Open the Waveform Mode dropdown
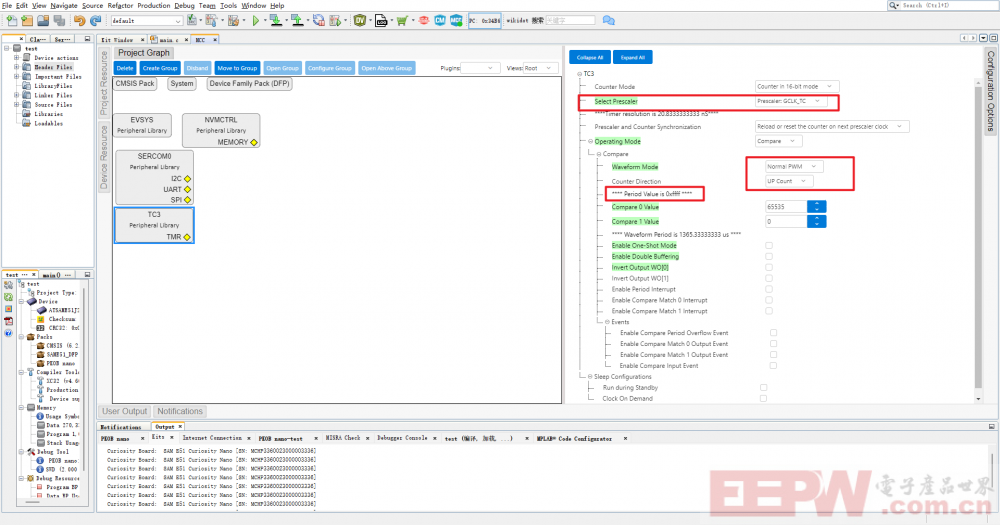The height and width of the screenshot is (525, 1000). coord(794,166)
